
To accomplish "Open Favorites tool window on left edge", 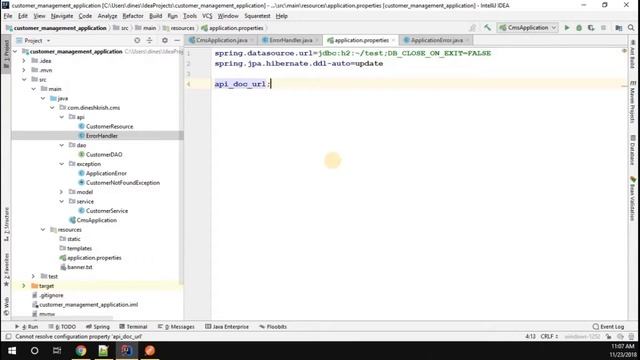I will (x=6, y=269).
